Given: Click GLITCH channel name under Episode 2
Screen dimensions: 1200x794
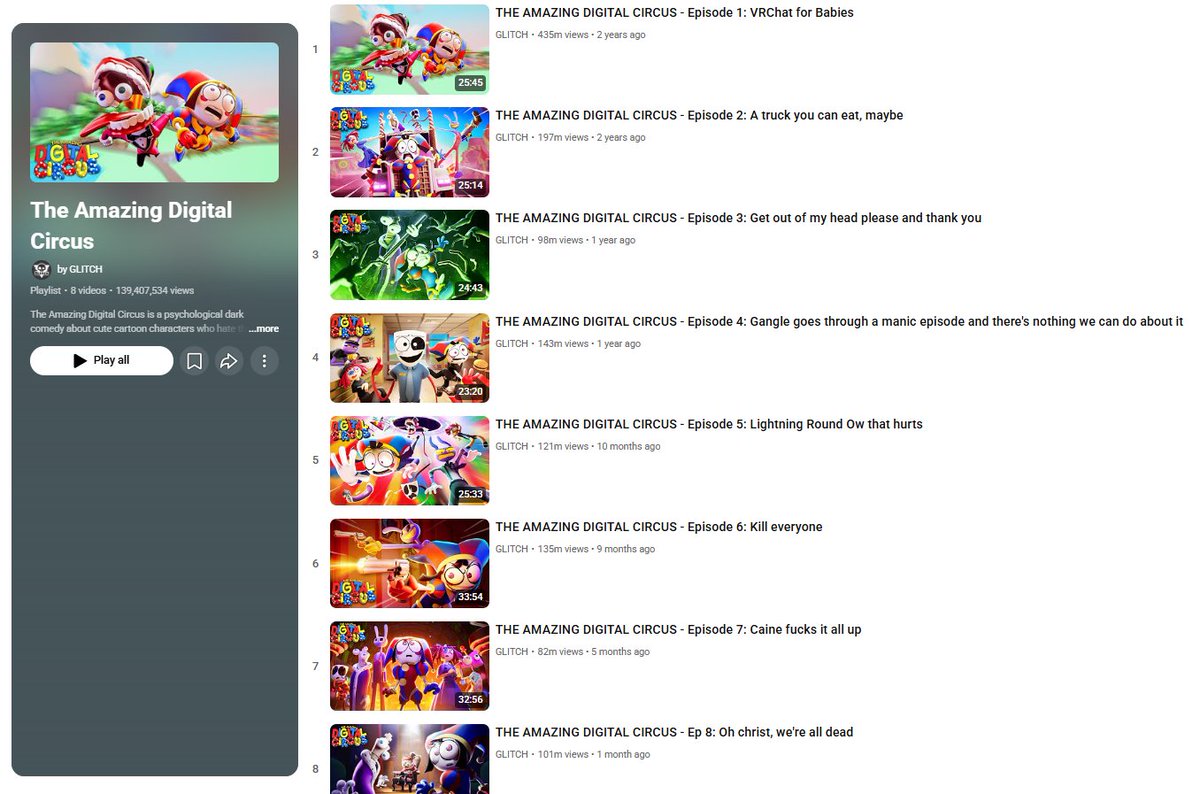Looking at the screenshot, I should point(512,138).
